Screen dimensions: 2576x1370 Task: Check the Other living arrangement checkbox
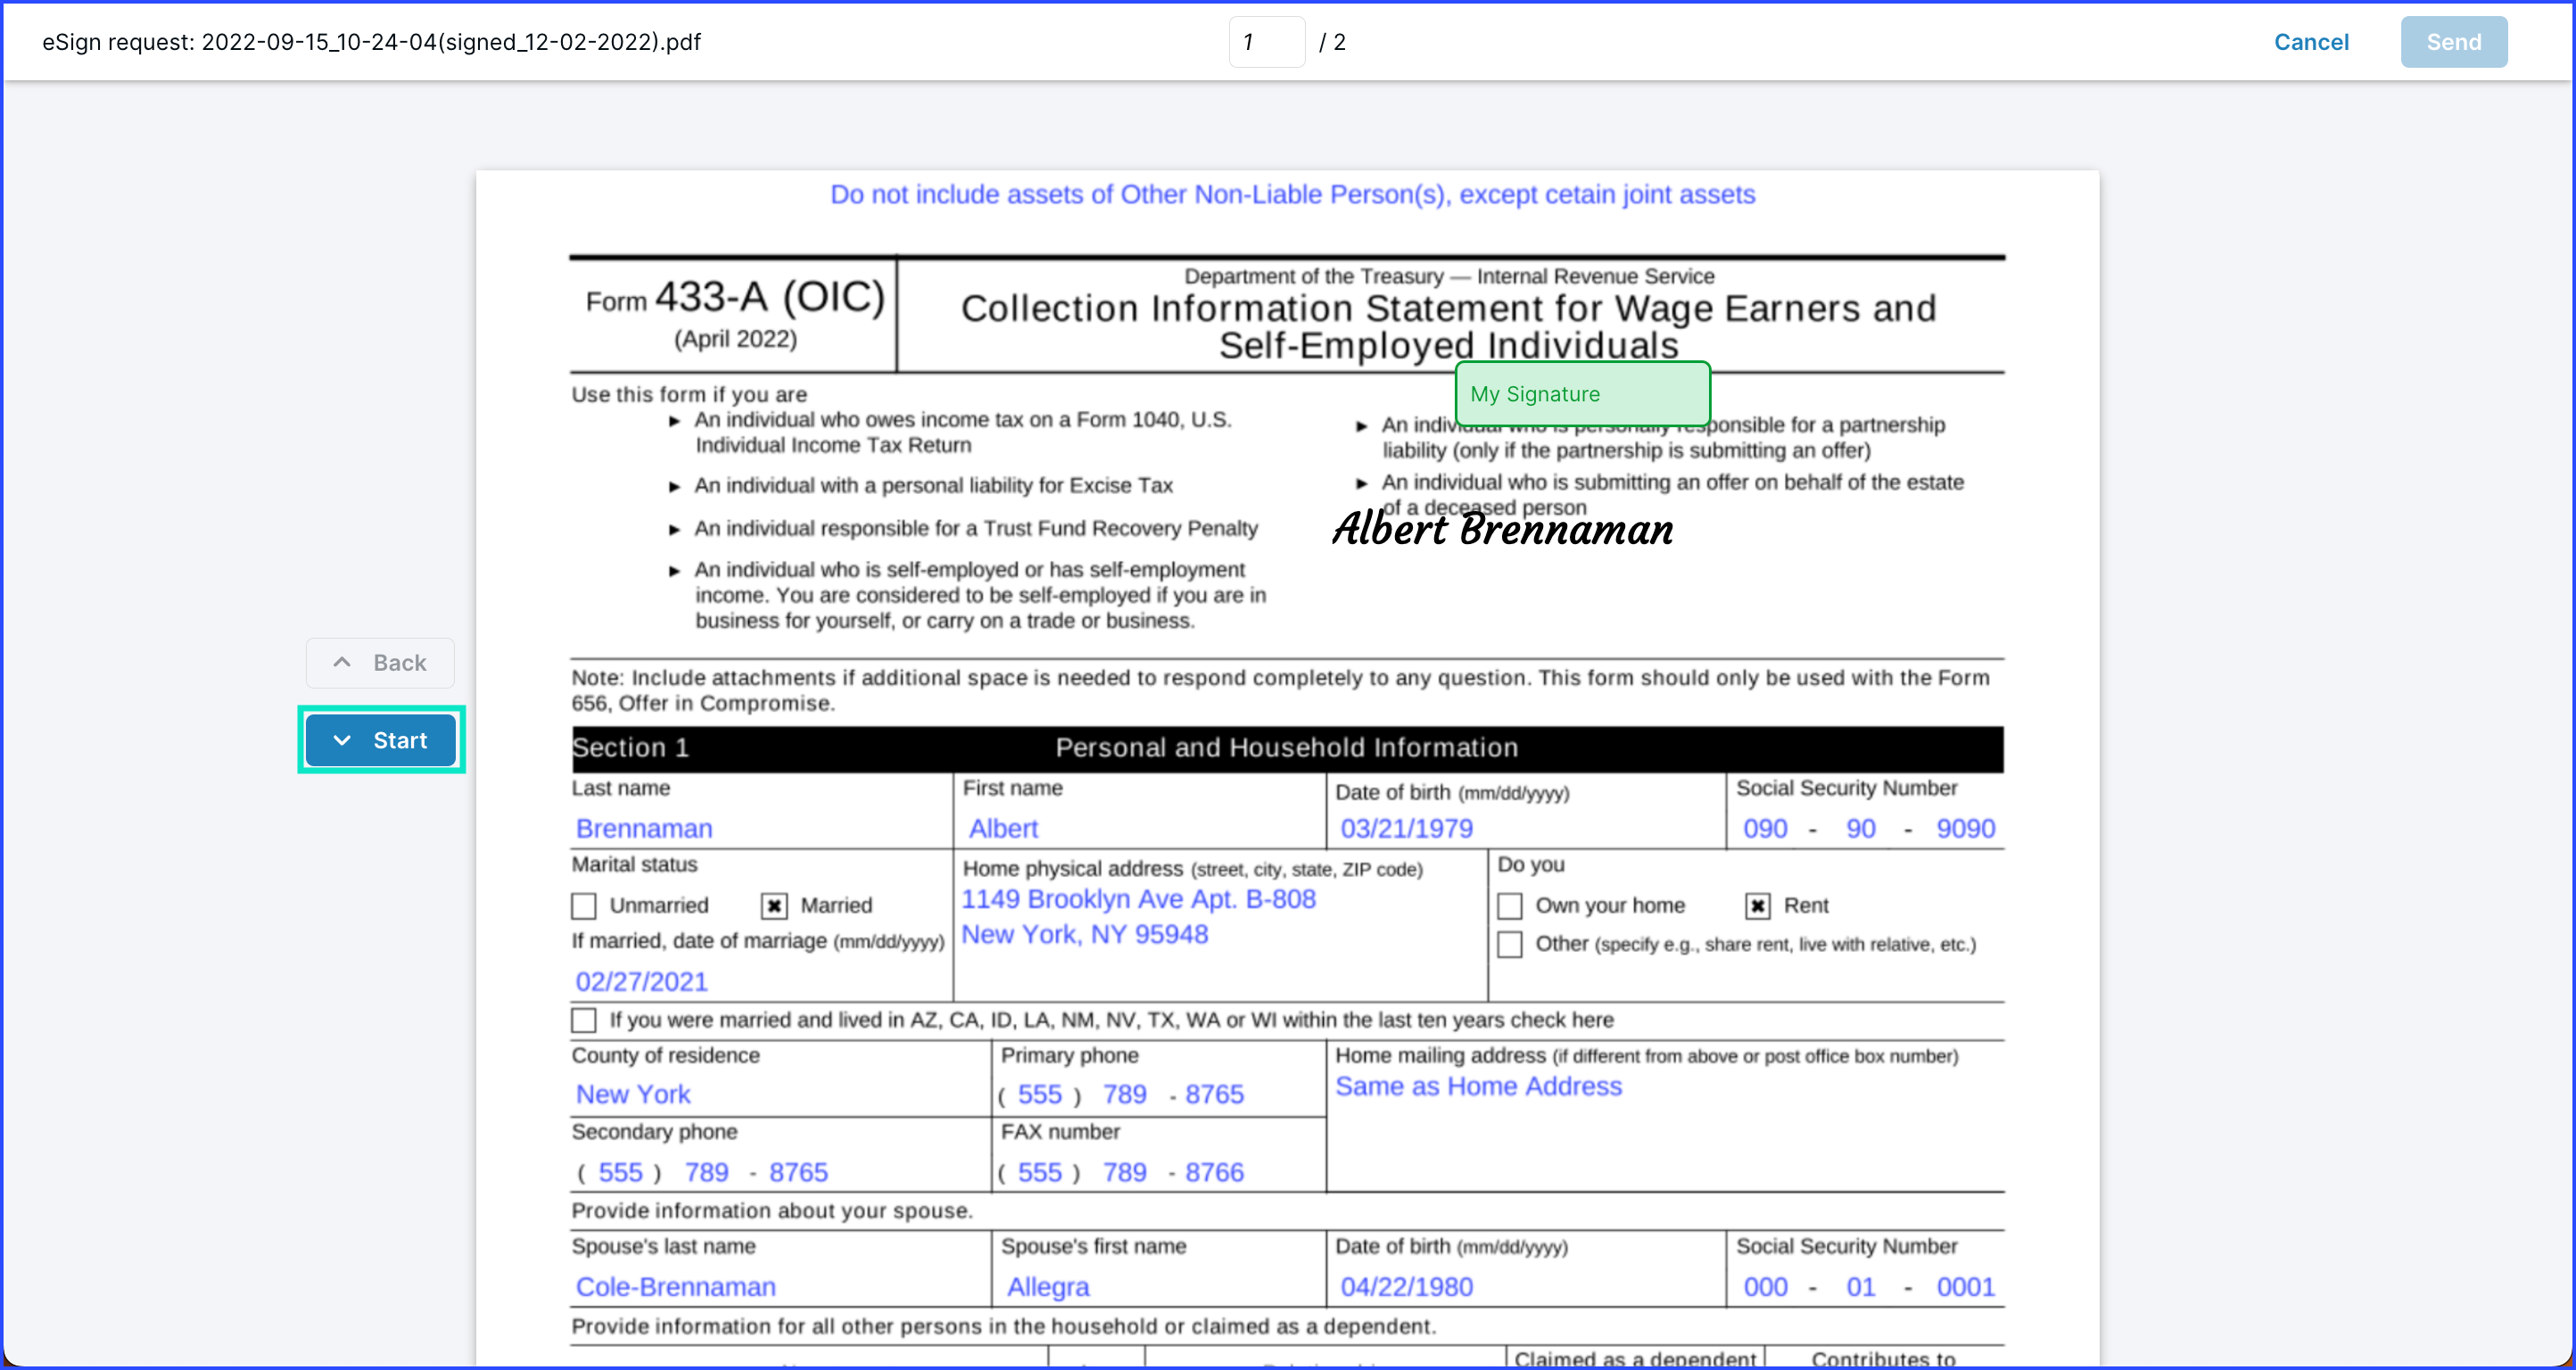point(1510,944)
